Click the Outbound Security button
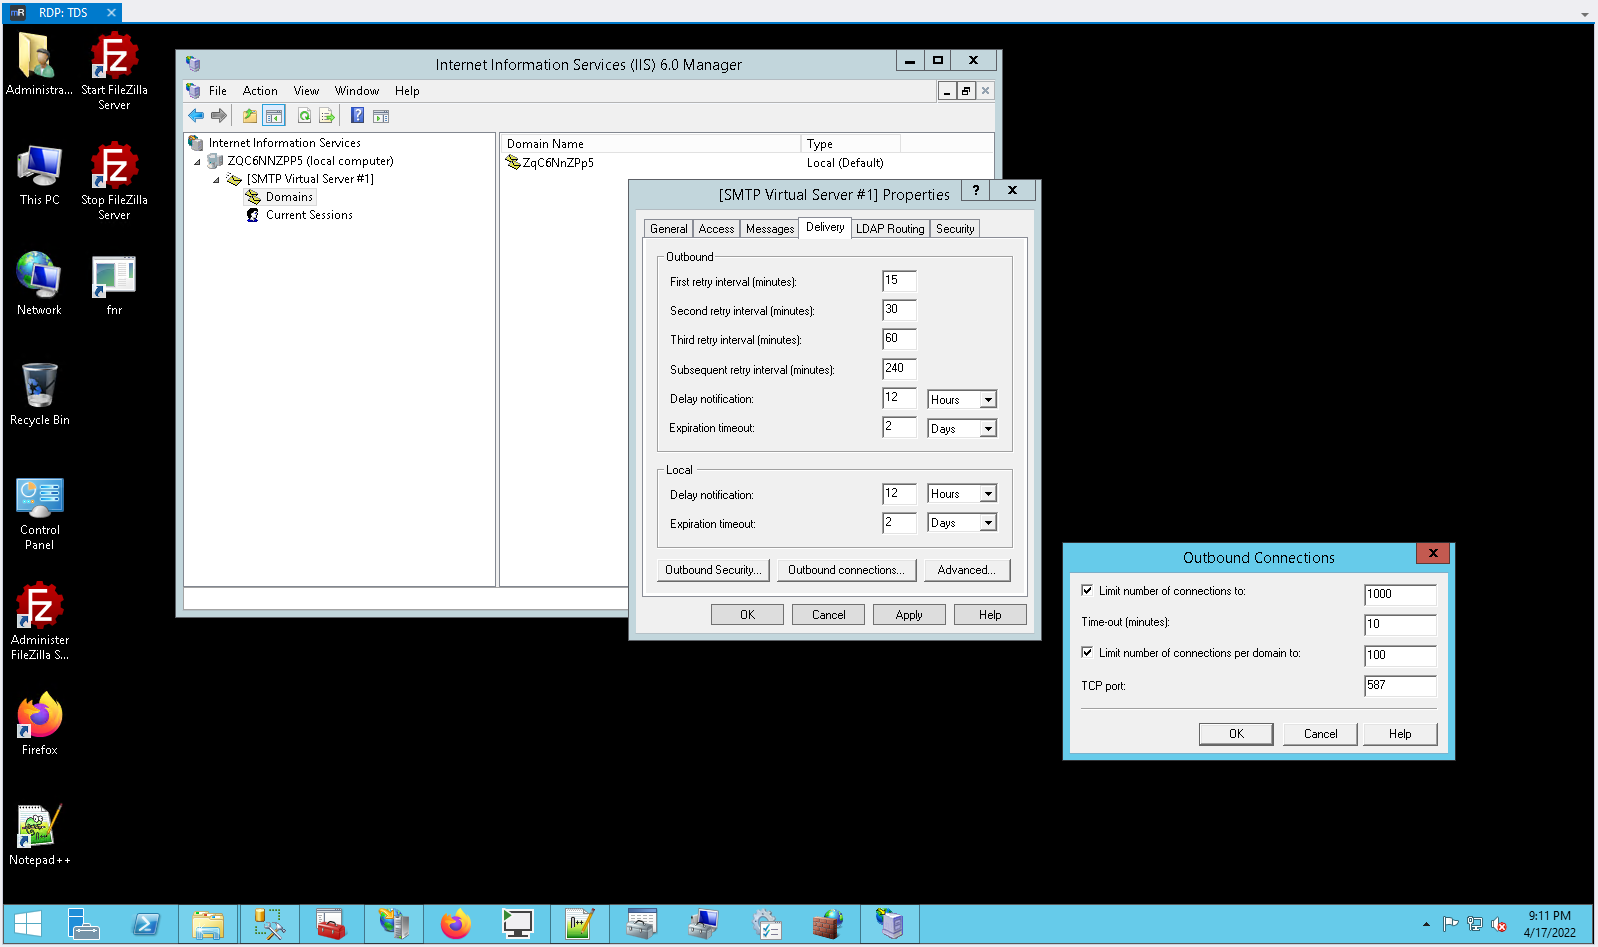Viewport: 1598px width, 947px height. tap(713, 570)
